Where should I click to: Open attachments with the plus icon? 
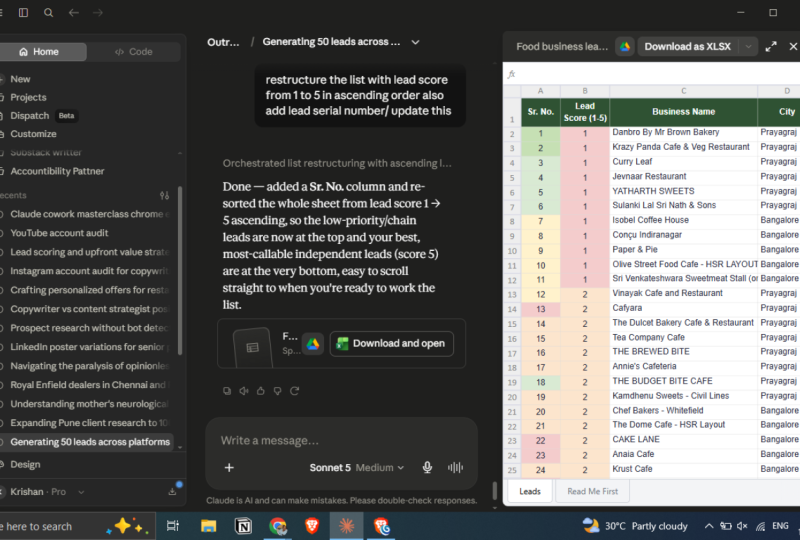229,468
